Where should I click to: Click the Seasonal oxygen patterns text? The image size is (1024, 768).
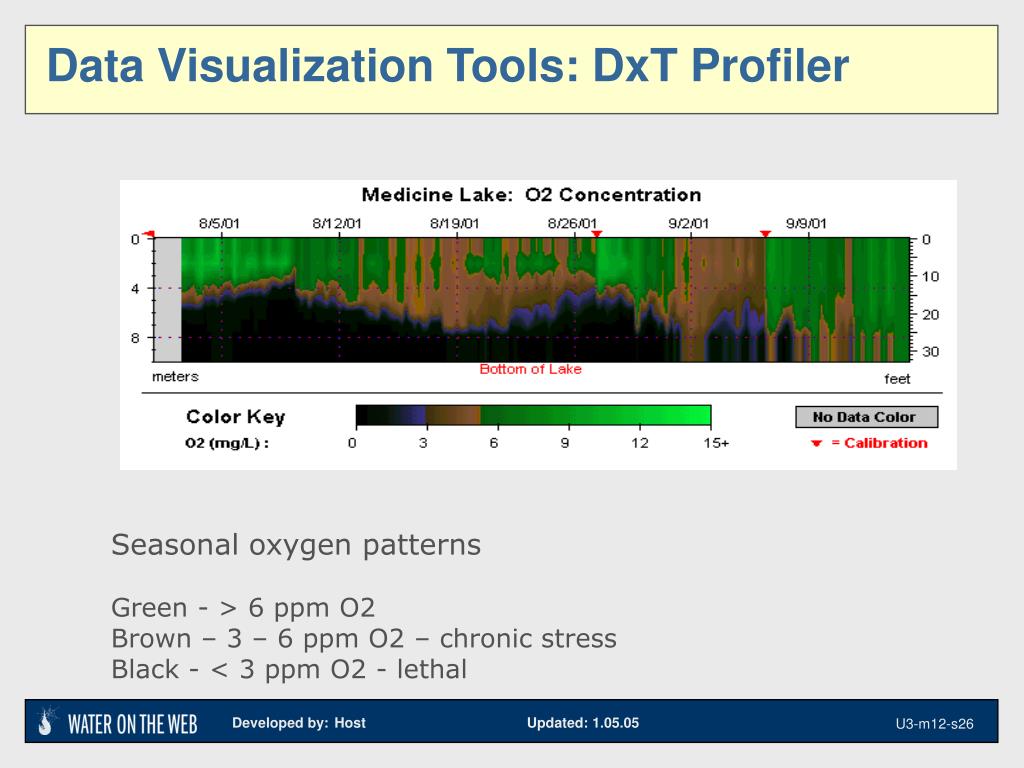pos(296,545)
